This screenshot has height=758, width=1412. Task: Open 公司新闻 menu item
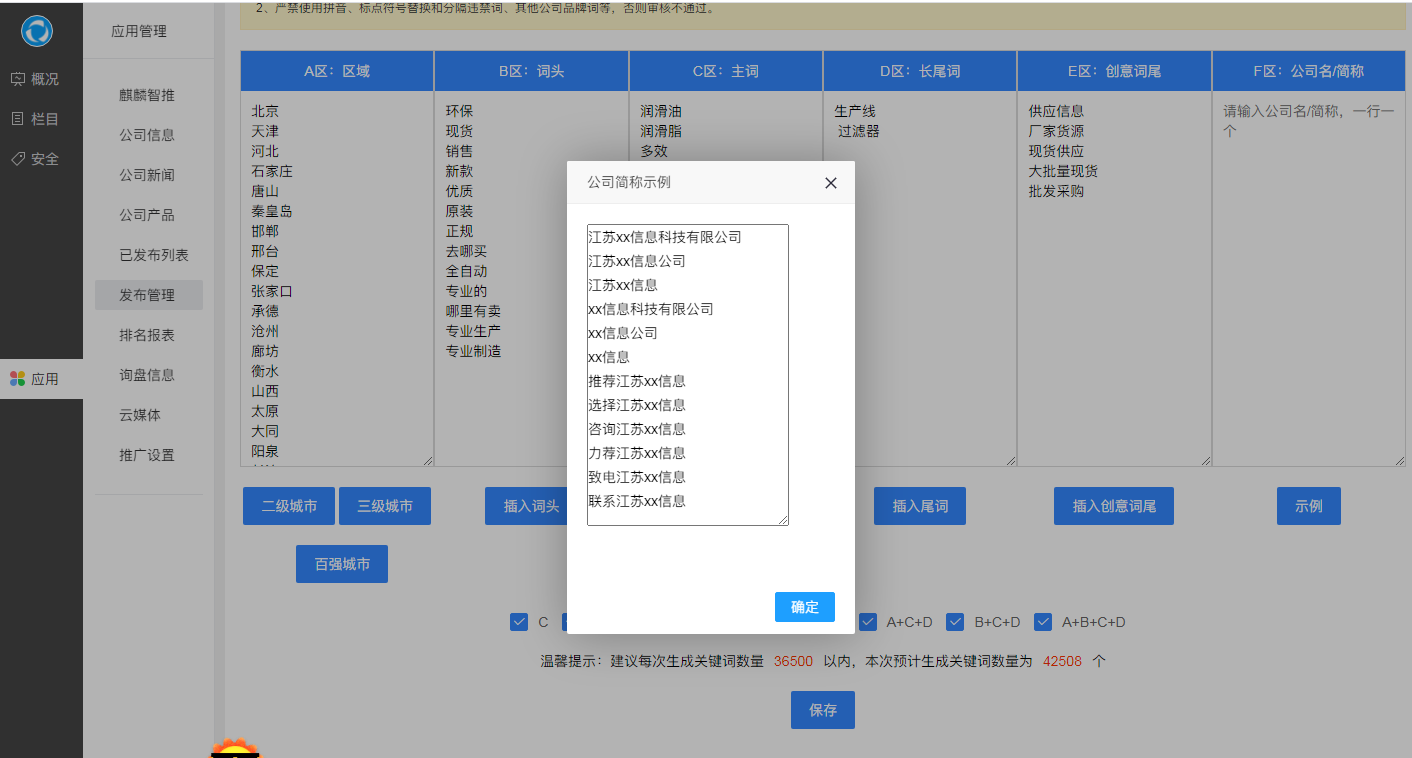(x=149, y=175)
